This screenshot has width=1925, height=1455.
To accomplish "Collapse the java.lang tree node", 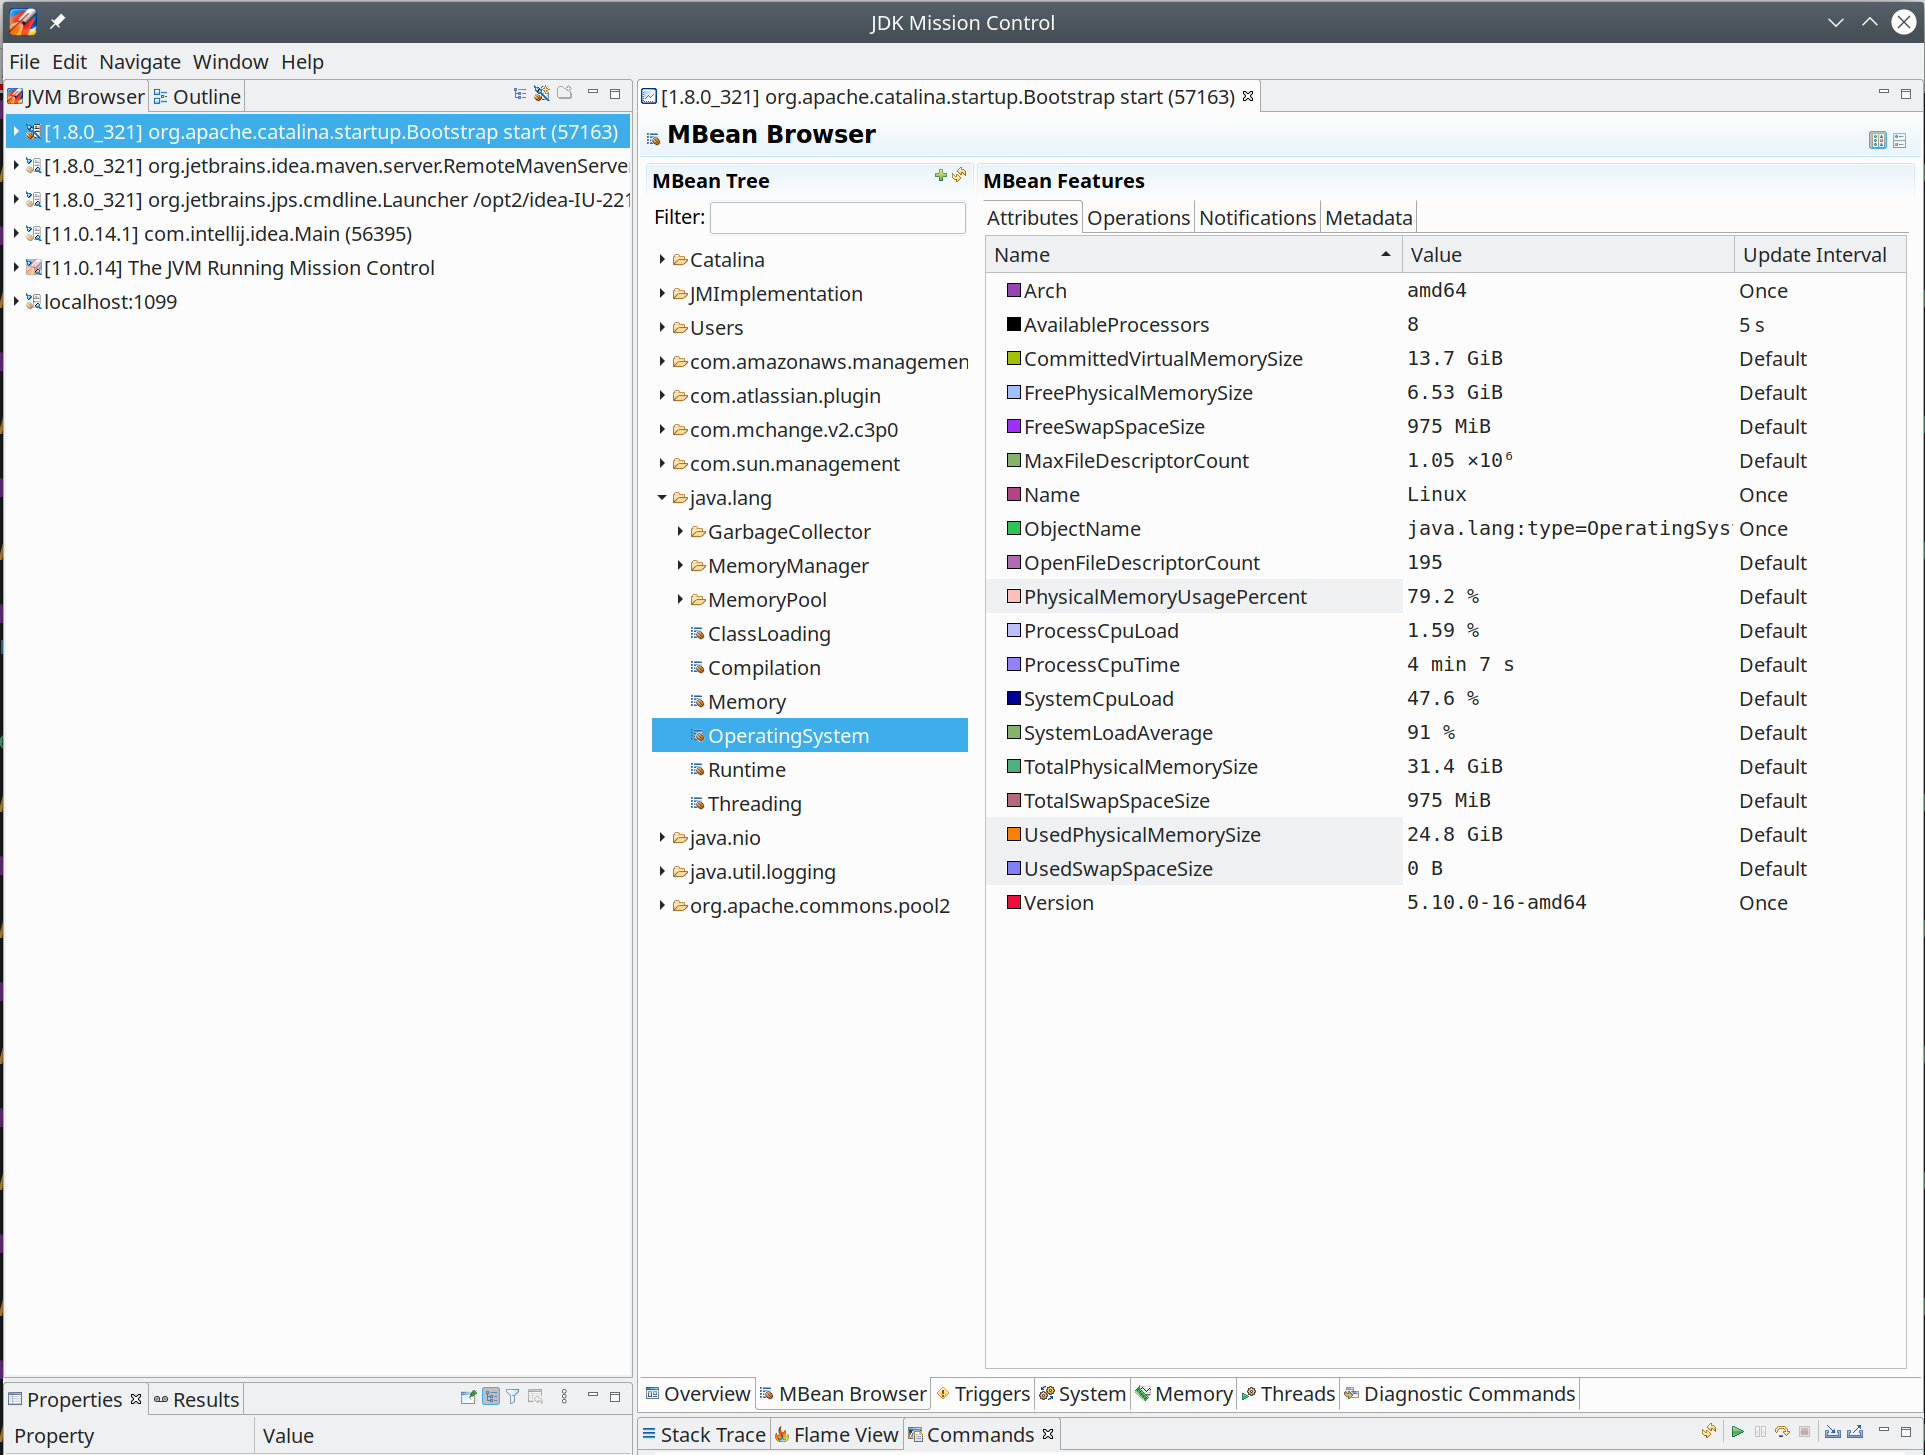I will (x=662, y=498).
